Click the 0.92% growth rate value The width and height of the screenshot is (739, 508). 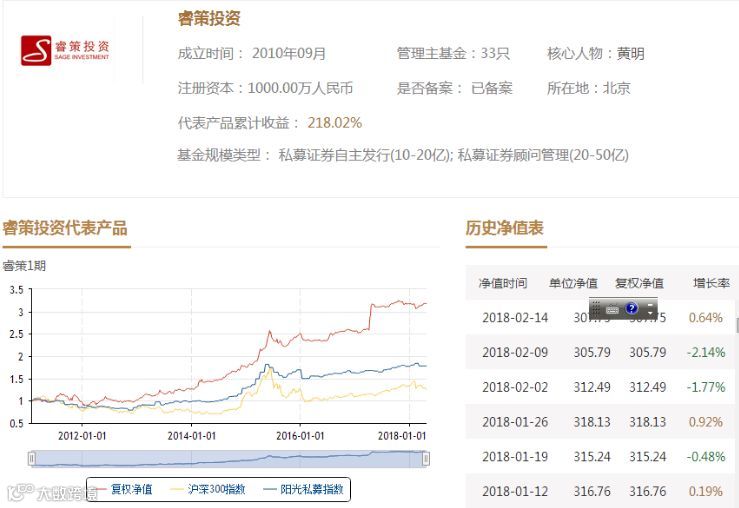(706, 422)
